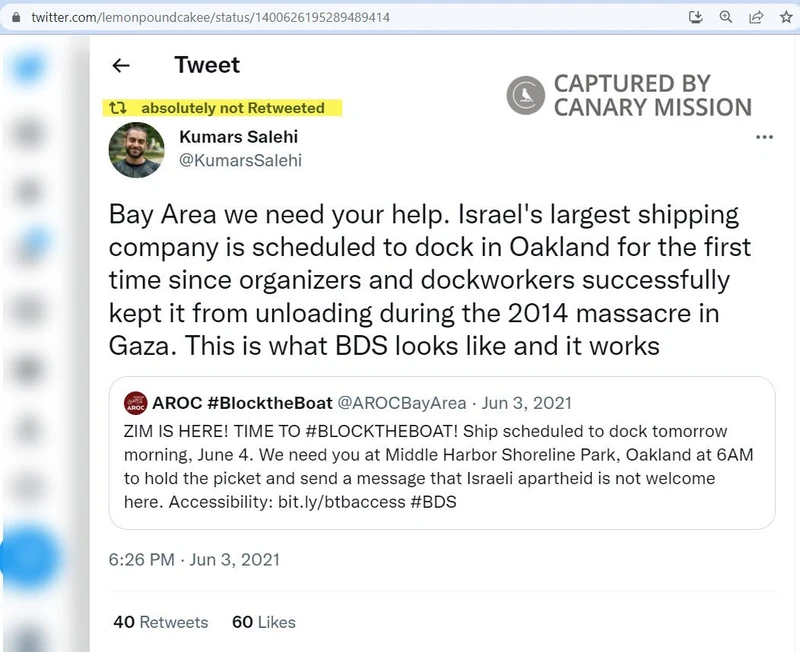Image resolution: width=800 pixels, height=652 pixels.
Task: Click the Kumars Salehi display name
Action: tap(238, 137)
